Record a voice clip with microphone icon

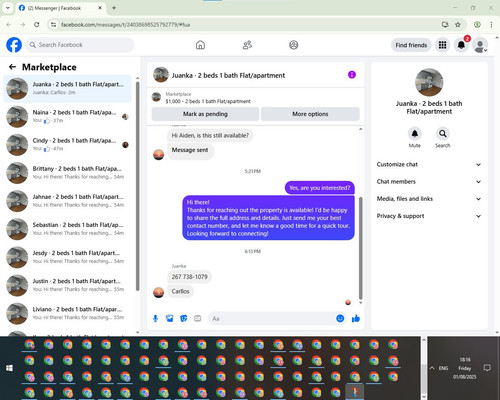(x=155, y=318)
